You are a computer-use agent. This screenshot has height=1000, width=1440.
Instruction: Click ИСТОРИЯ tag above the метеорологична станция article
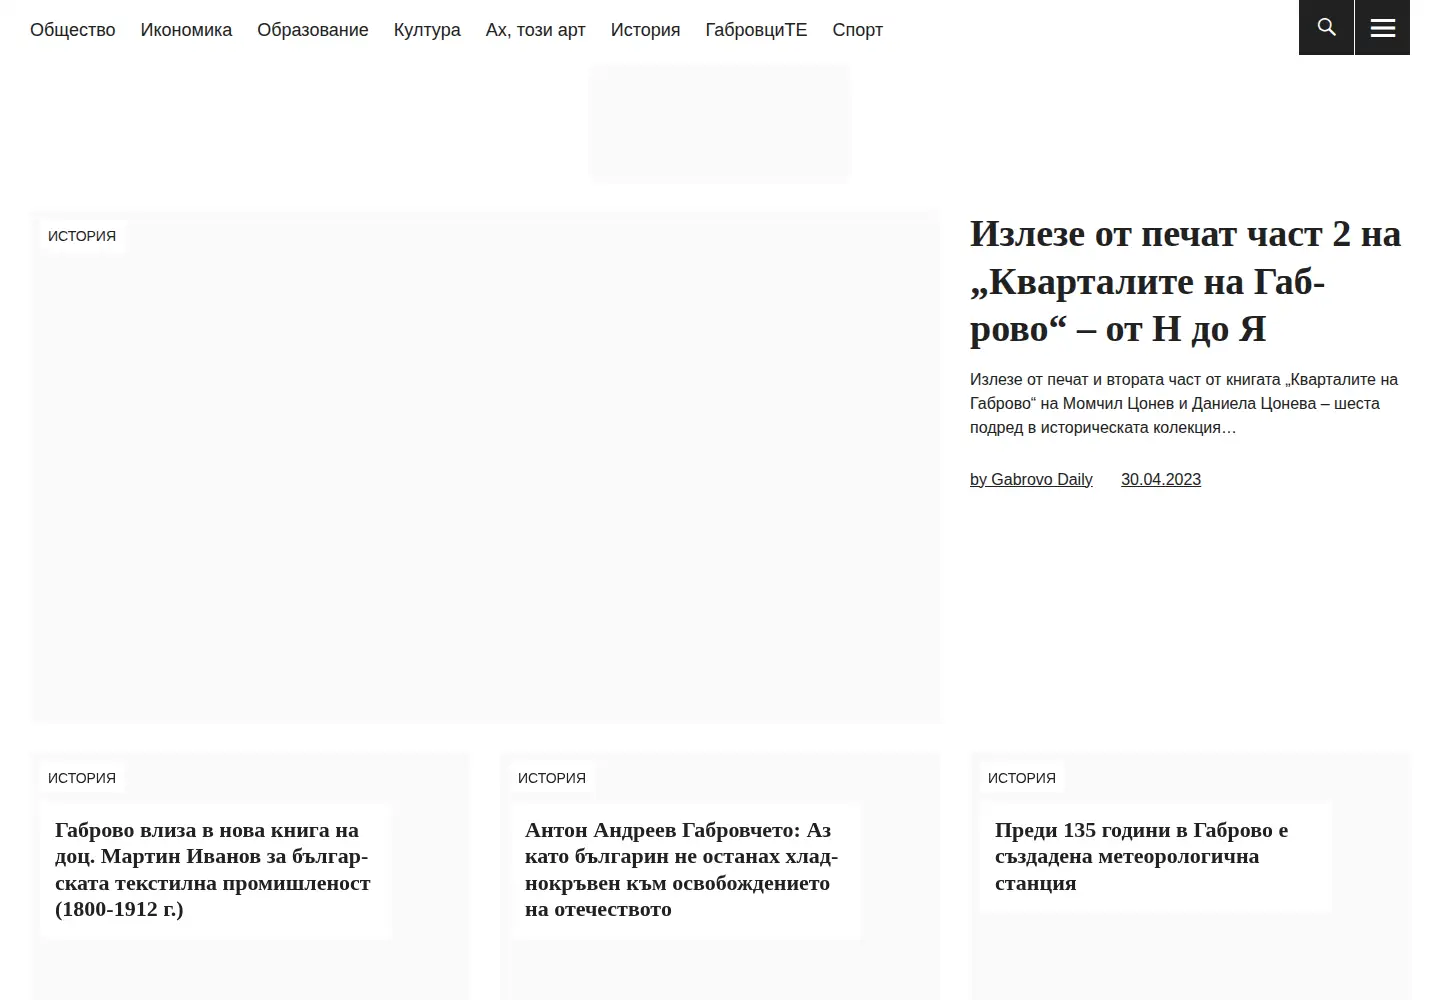[1022, 778]
